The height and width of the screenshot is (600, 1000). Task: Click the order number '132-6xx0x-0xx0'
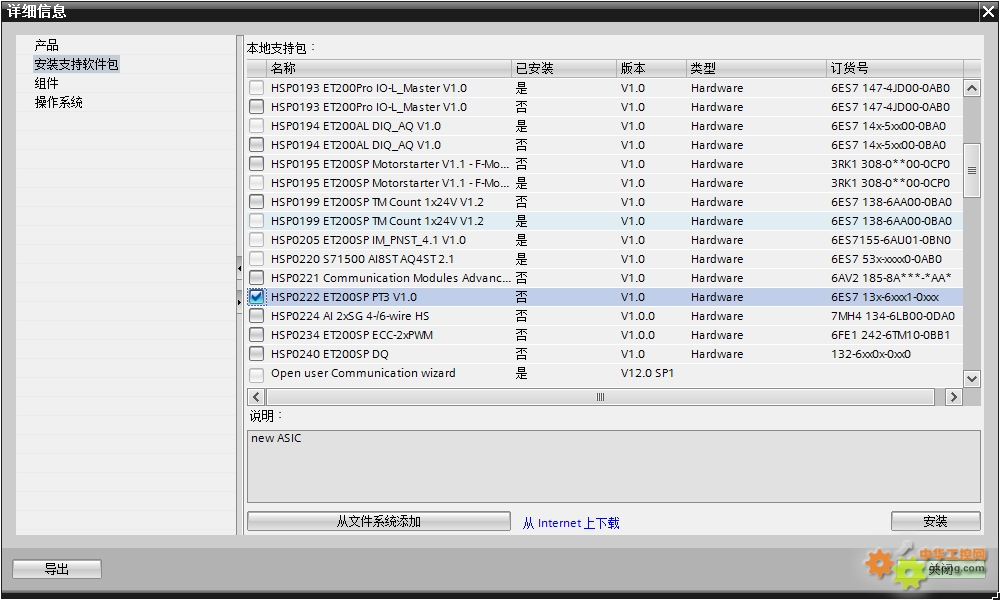[x=871, y=354]
